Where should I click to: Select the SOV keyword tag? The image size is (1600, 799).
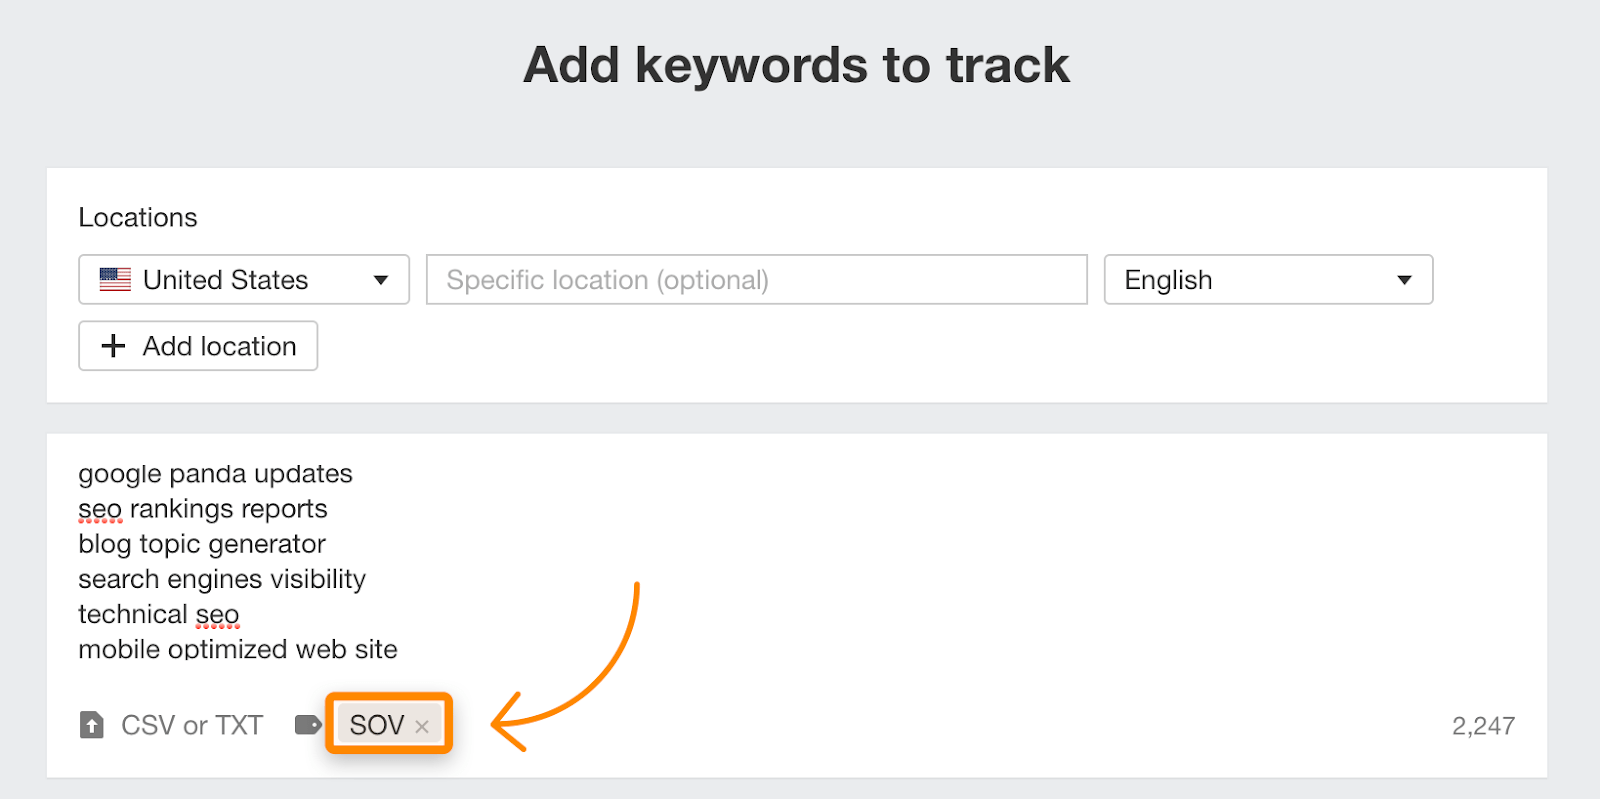point(378,724)
